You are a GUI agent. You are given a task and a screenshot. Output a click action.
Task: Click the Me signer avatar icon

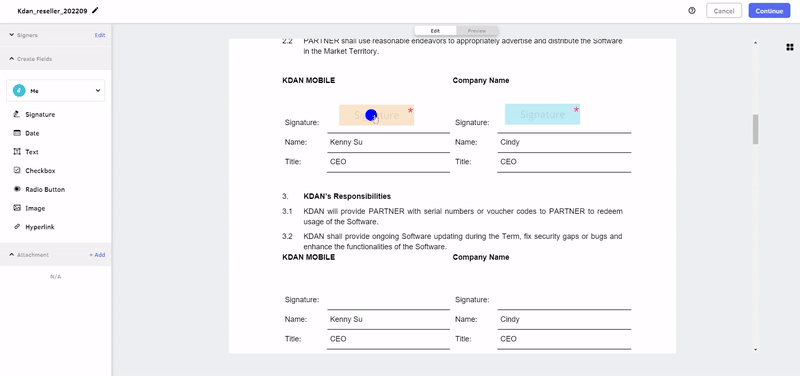tap(19, 90)
